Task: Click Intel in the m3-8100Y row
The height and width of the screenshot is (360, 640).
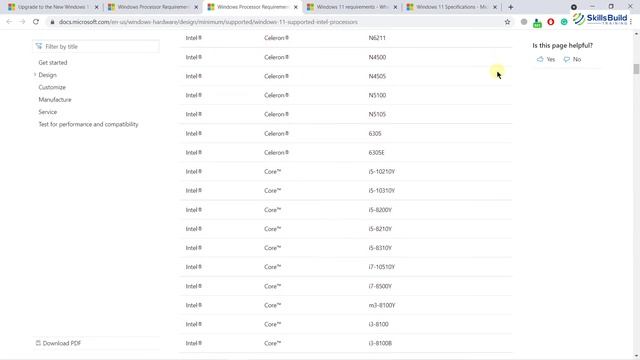Action: coord(194,305)
